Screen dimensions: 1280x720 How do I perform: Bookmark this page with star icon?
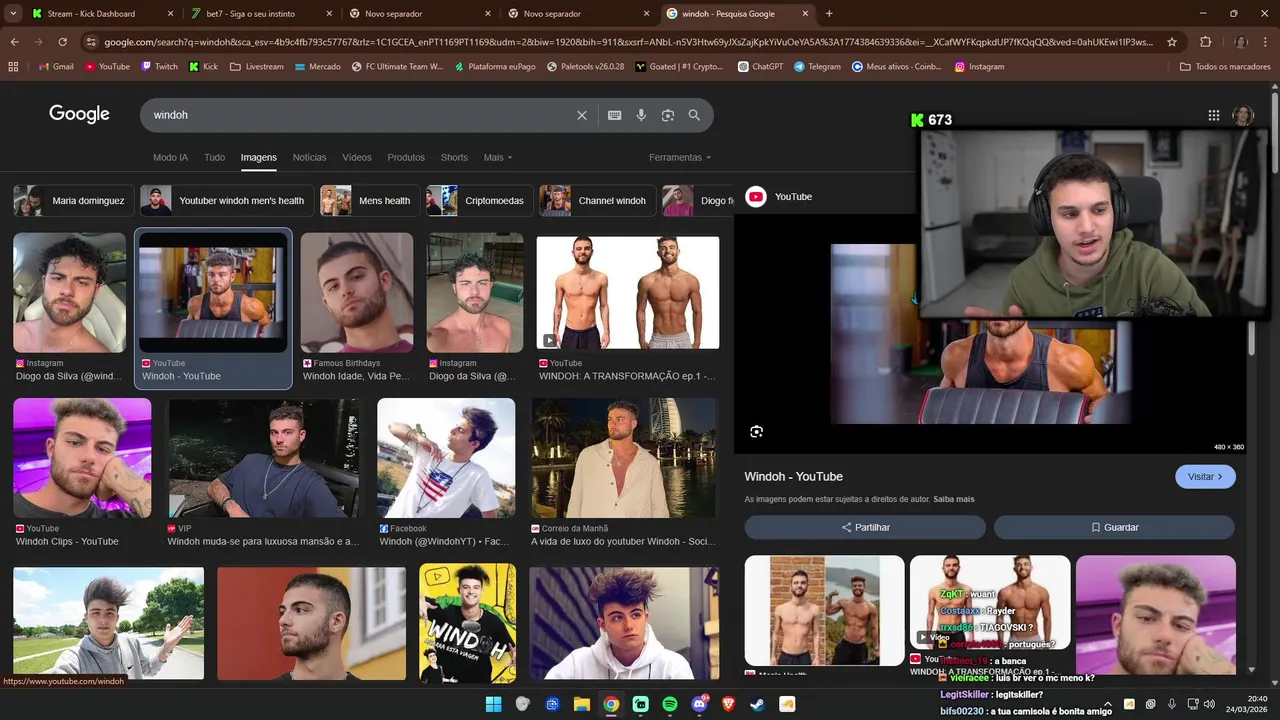tap(1172, 42)
